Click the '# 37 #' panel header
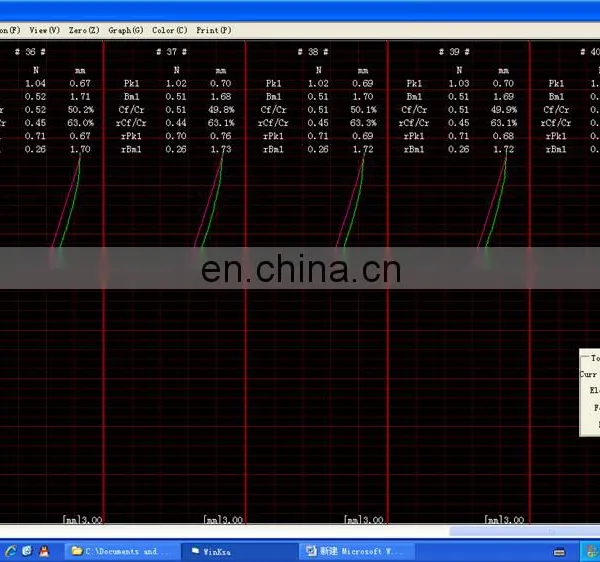The image size is (600, 562). pos(172,52)
